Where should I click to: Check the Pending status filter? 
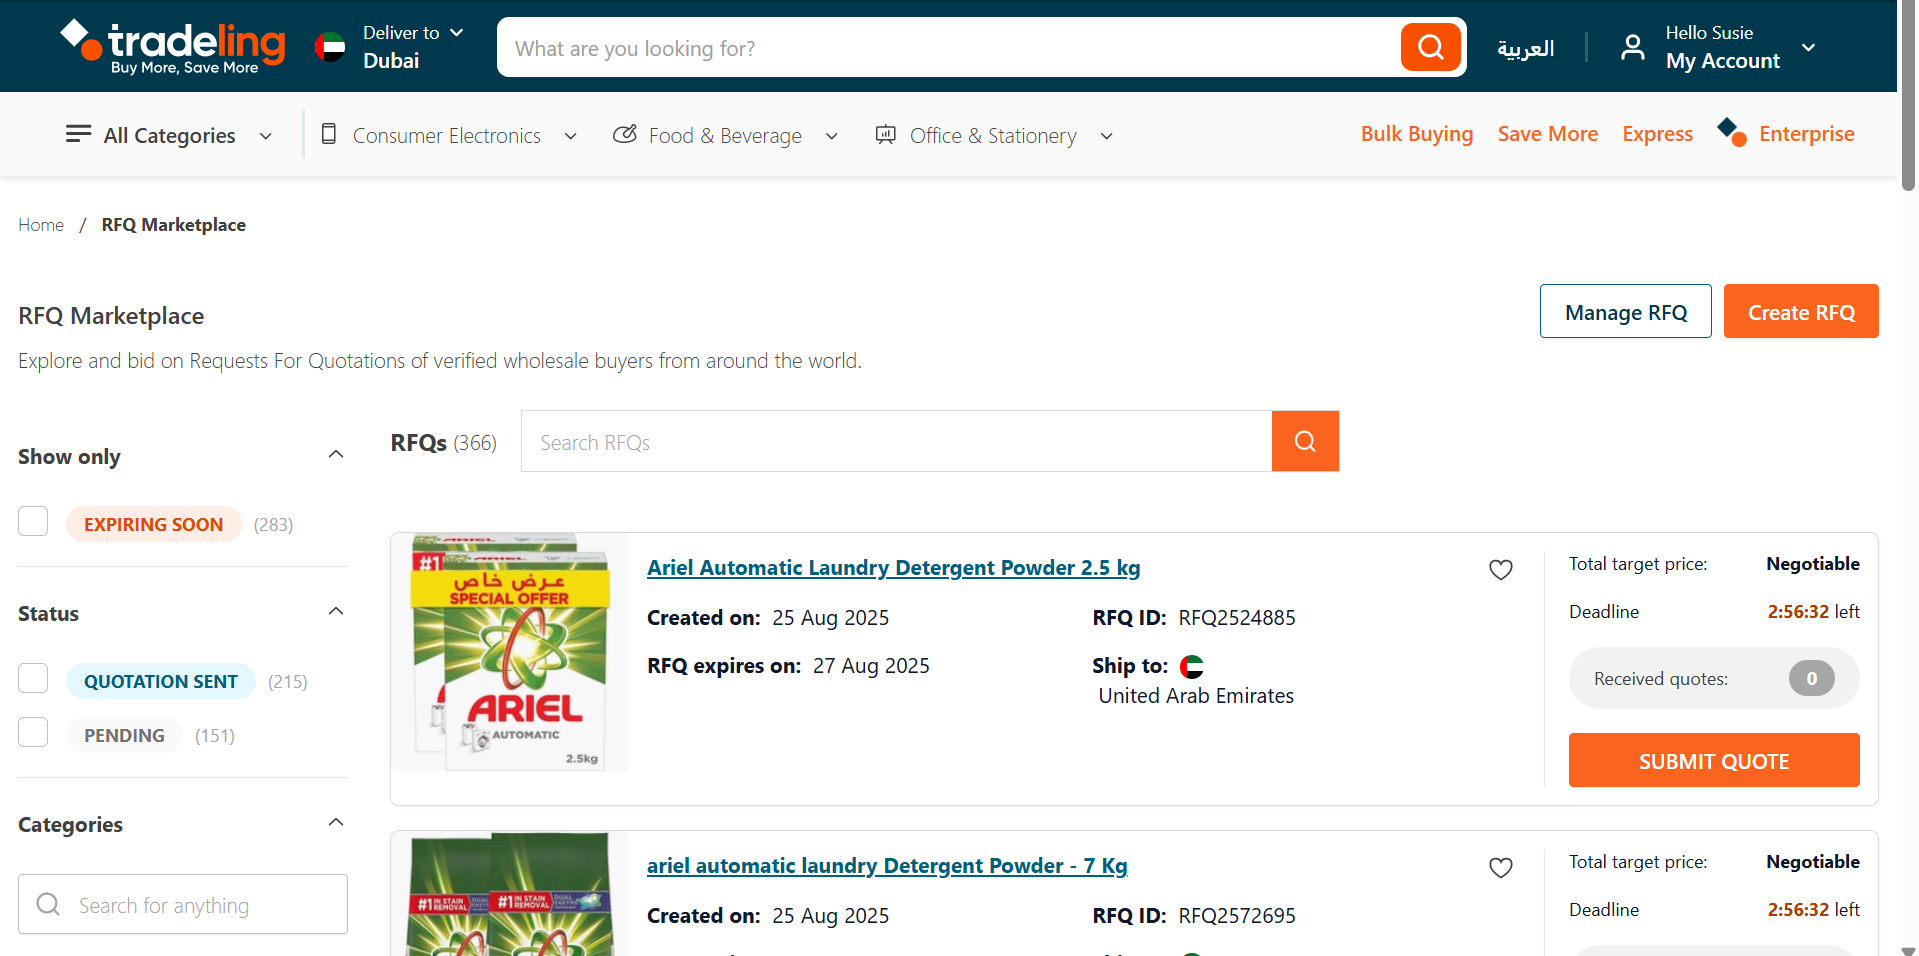[33, 732]
